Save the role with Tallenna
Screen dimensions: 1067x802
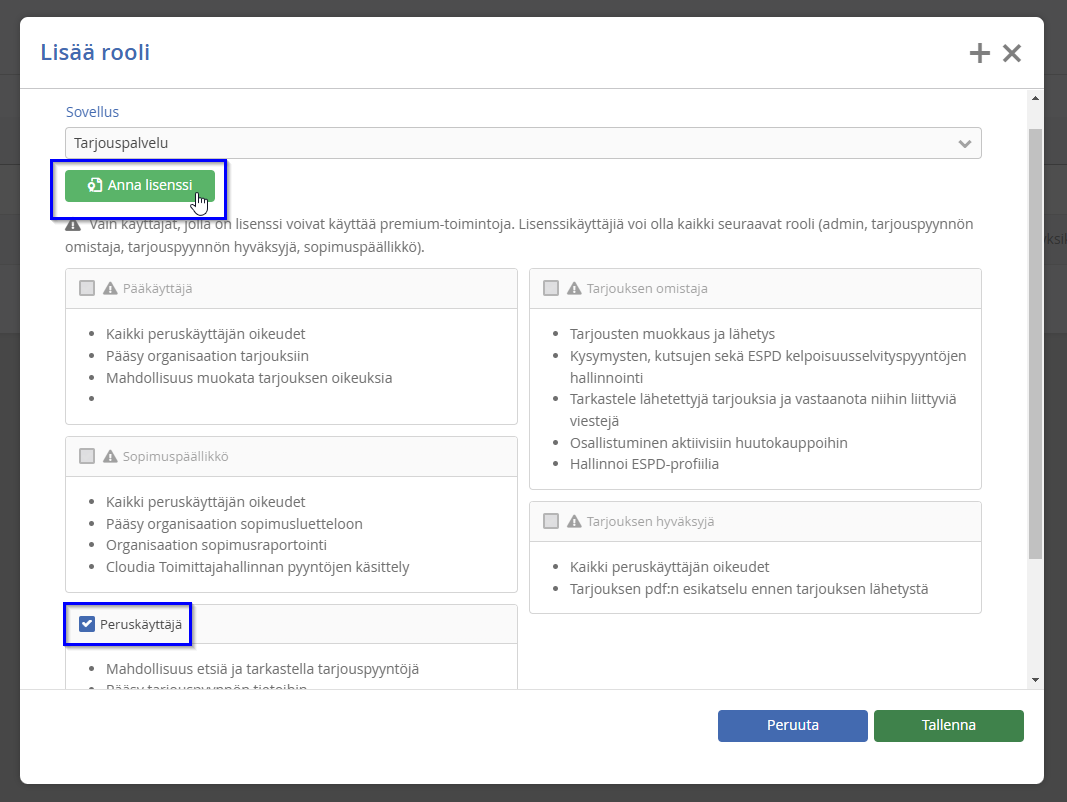pyautogui.click(x=949, y=726)
